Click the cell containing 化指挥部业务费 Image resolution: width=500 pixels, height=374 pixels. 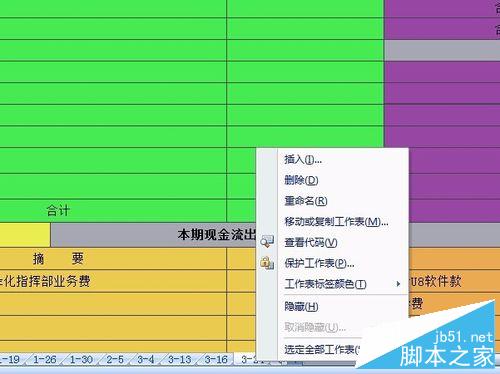coord(113,281)
